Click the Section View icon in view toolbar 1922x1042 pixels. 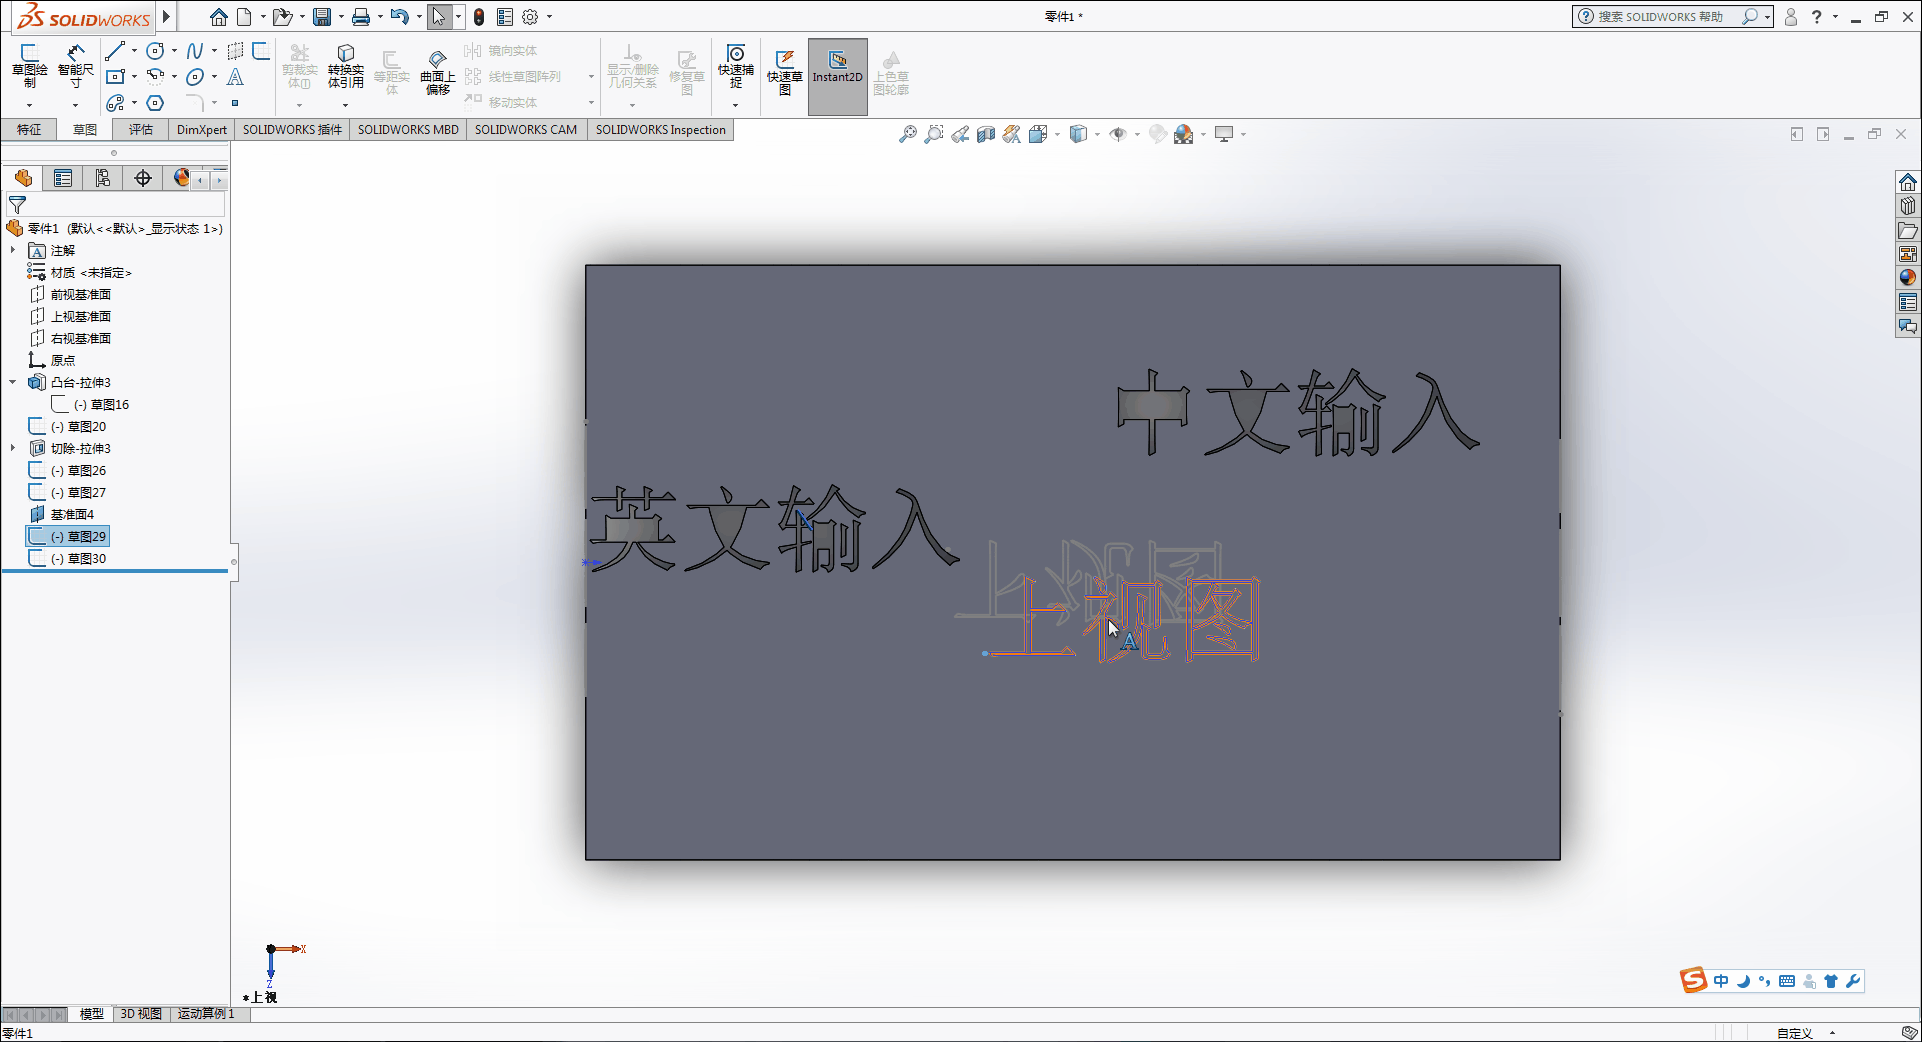pyautogui.click(x=986, y=134)
